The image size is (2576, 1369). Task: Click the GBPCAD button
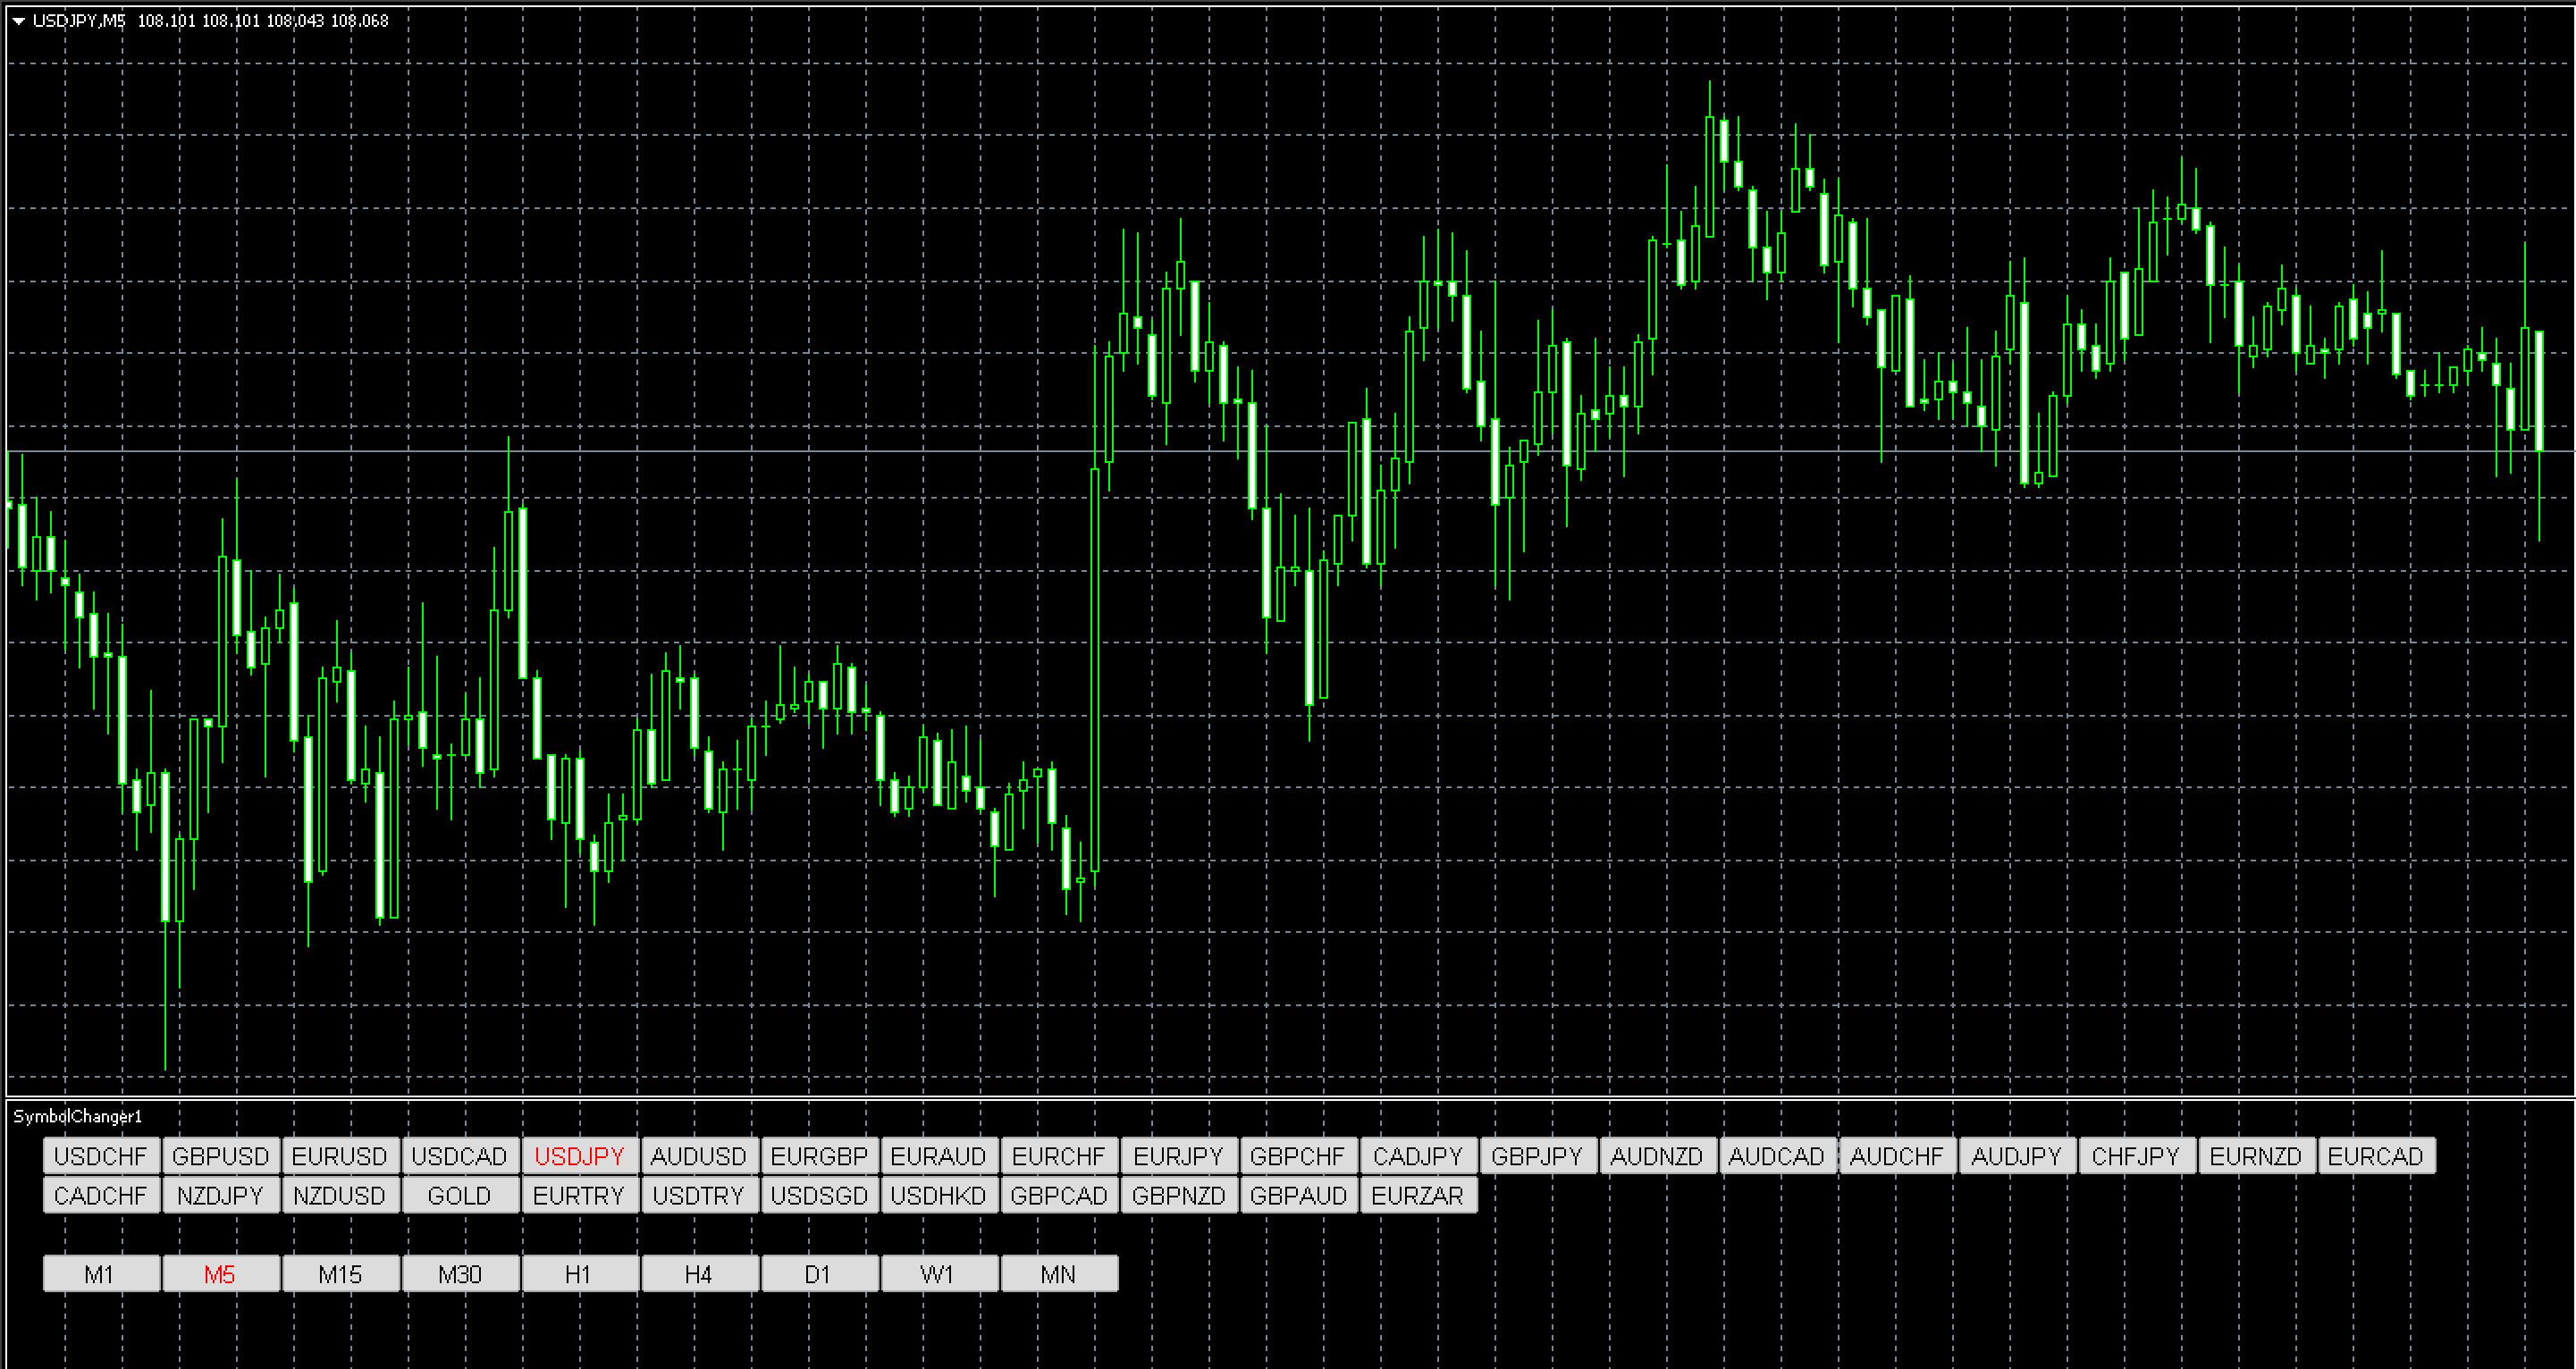click(x=1059, y=1195)
